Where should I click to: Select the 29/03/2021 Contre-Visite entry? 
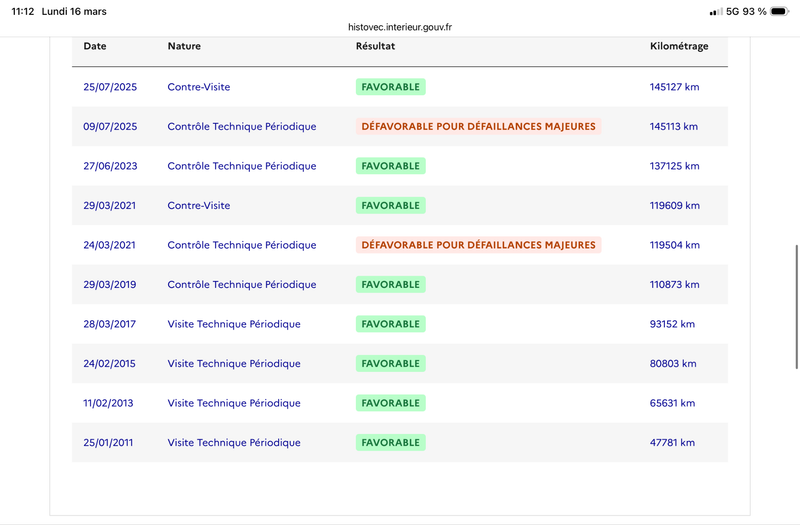tap(198, 206)
